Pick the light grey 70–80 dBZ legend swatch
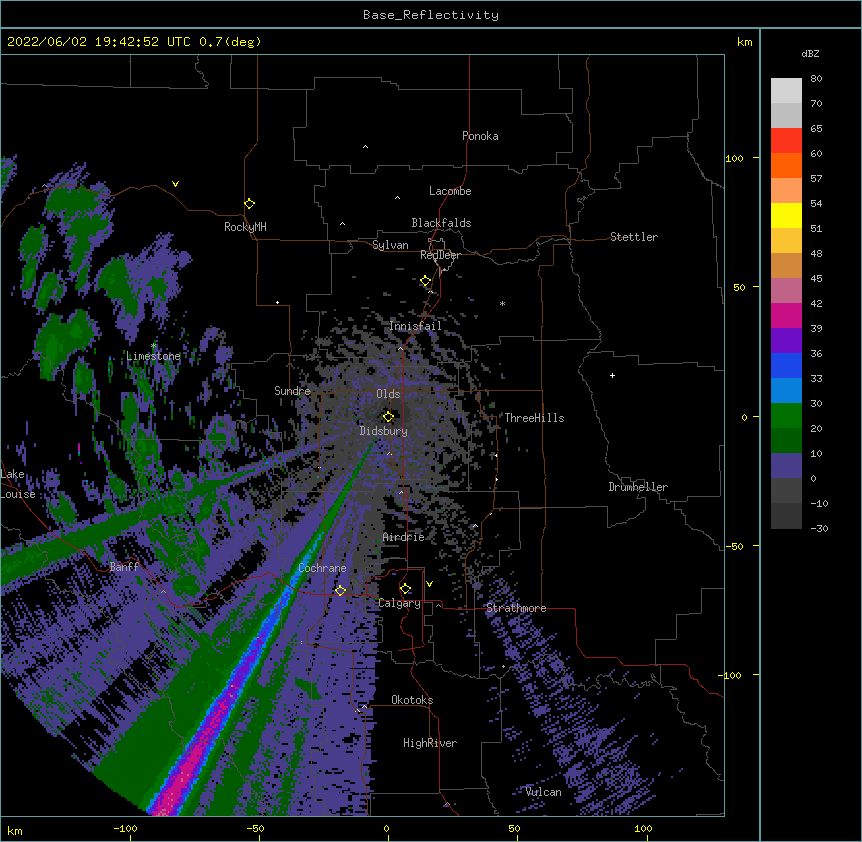 tap(786, 91)
